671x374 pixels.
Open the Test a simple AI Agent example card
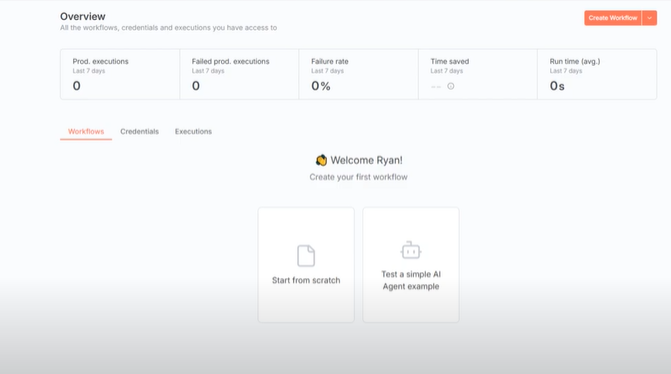coord(411,265)
